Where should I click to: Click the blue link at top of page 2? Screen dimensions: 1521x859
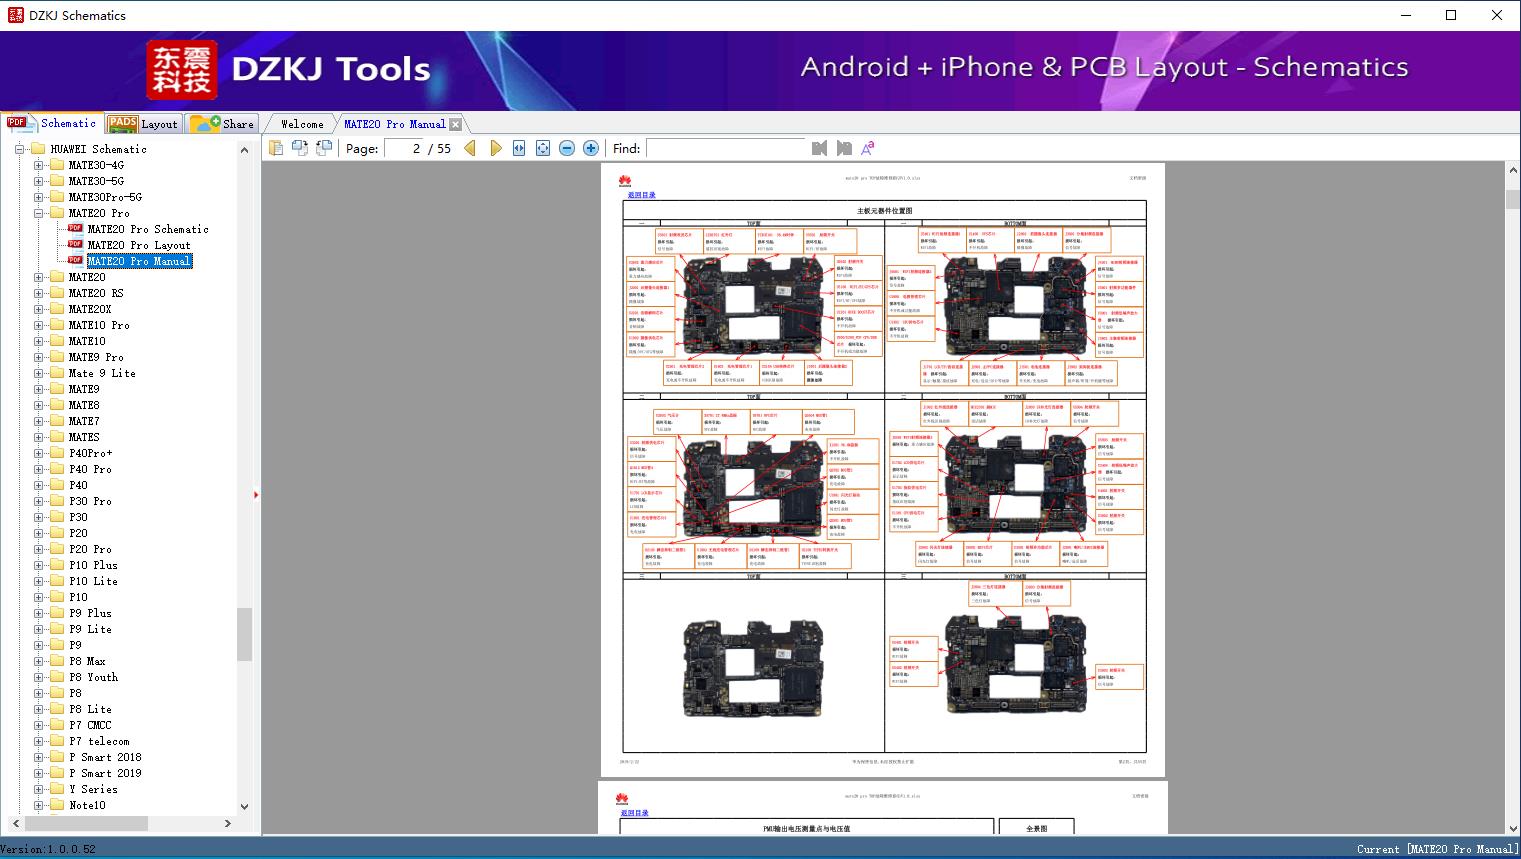tap(642, 195)
